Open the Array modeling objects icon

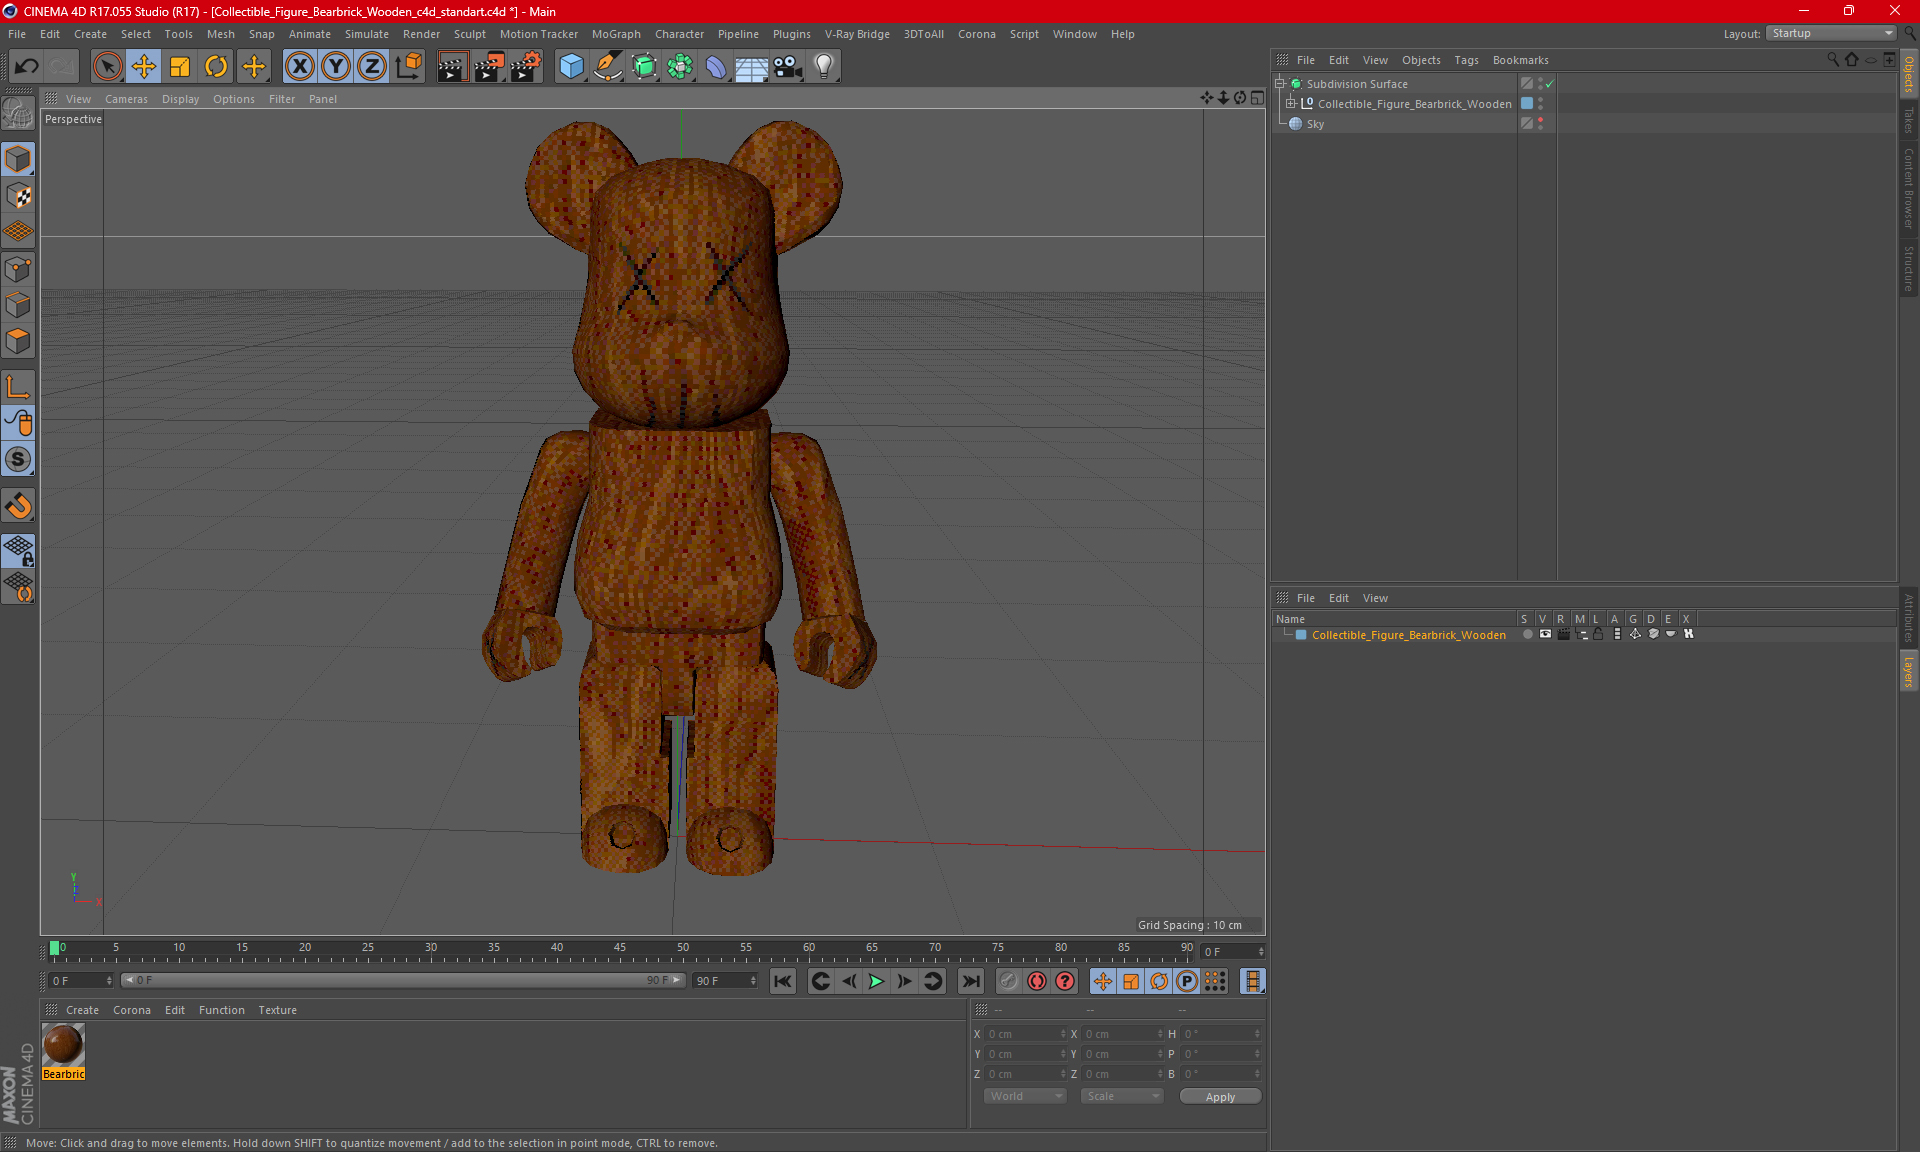point(680,66)
